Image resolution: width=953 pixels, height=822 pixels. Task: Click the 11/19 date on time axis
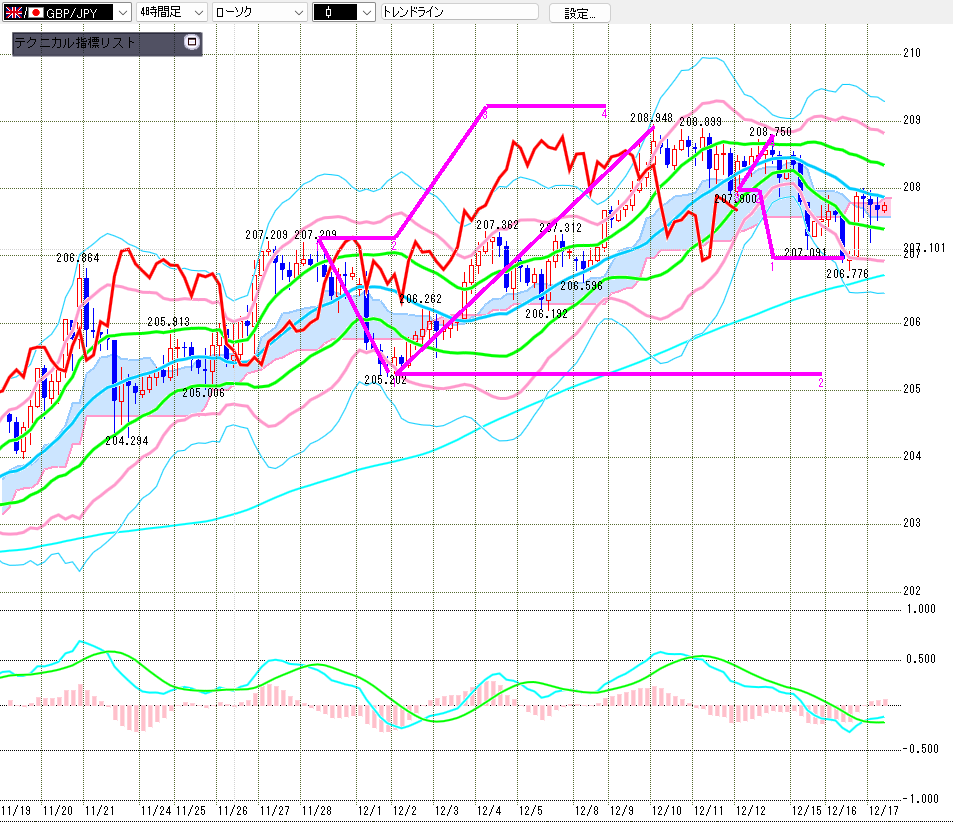coord(16,809)
